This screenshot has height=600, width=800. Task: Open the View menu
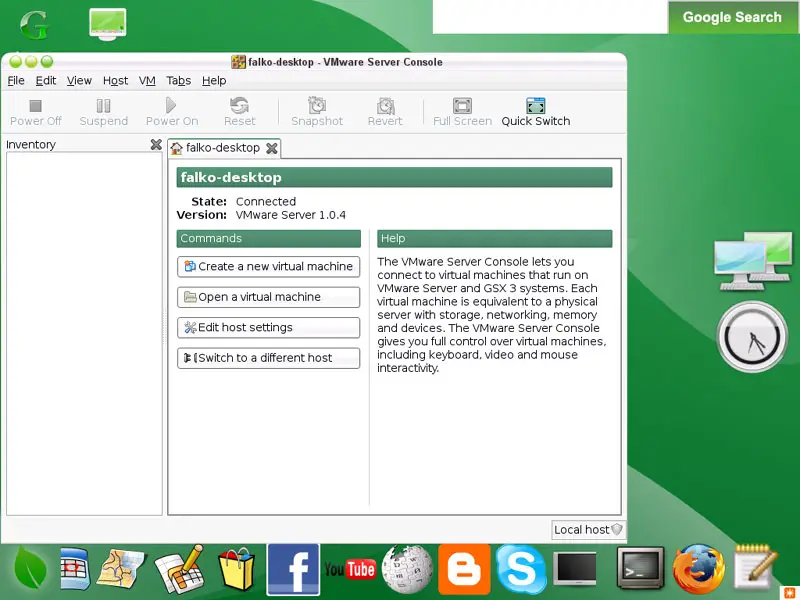79,81
